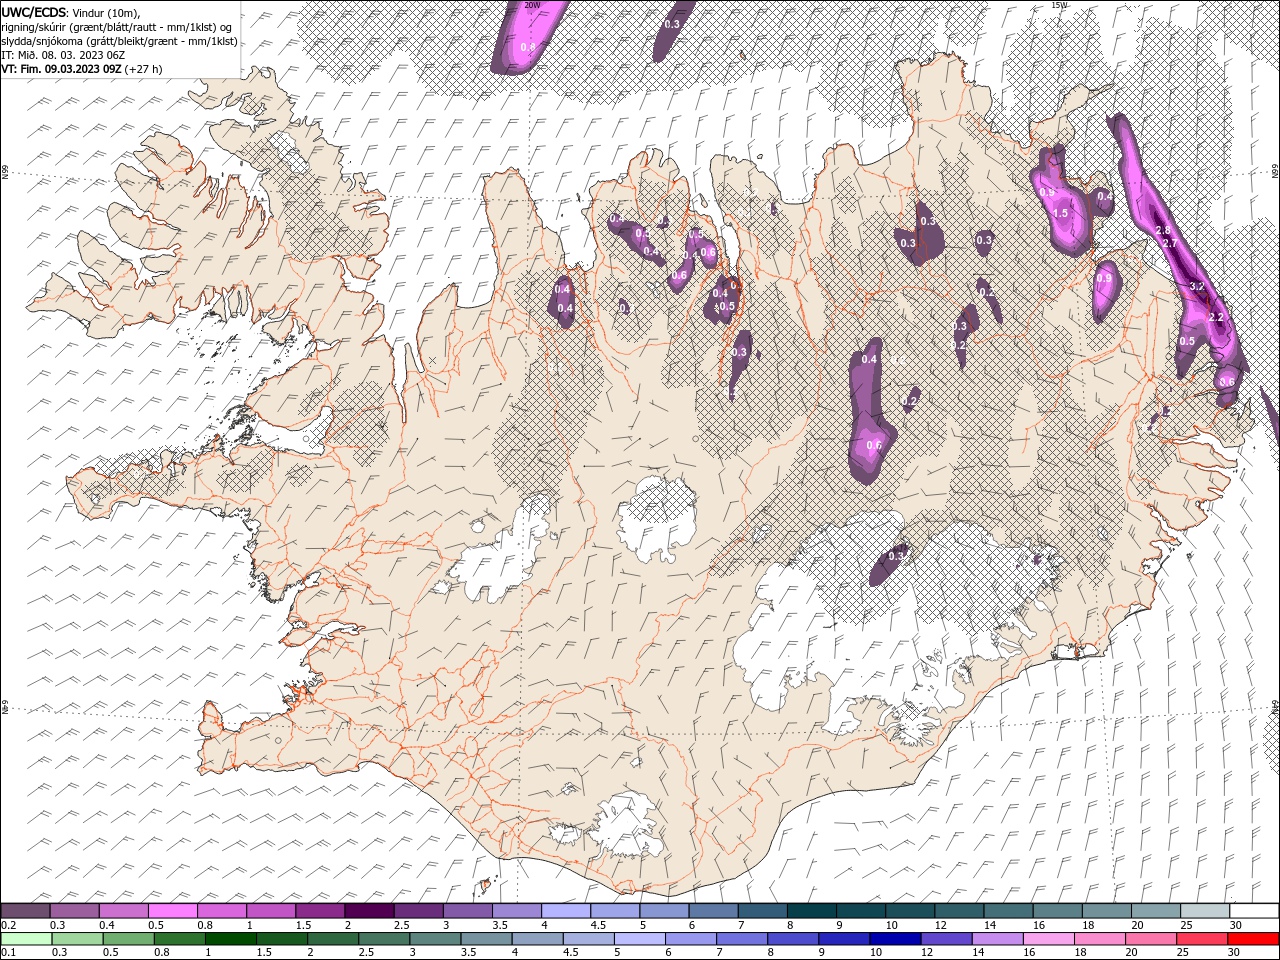Screen dimensions: 1280x960
Task: Click the bright pink 0.5 swatch in upper legend row
Action: pos(173,911)
